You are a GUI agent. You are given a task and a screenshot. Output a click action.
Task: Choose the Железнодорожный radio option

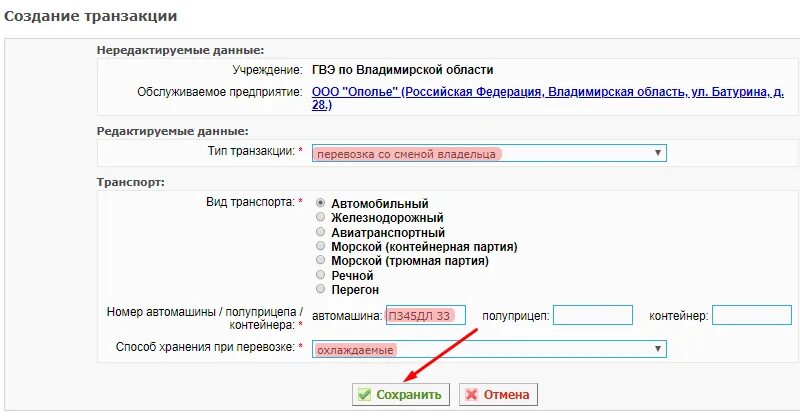[x=320, y=217]
